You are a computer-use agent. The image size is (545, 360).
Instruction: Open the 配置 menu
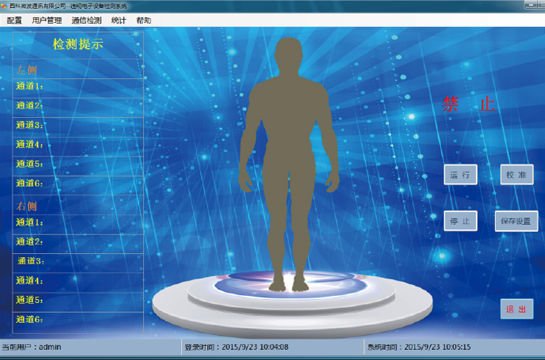tap(14, 21)
